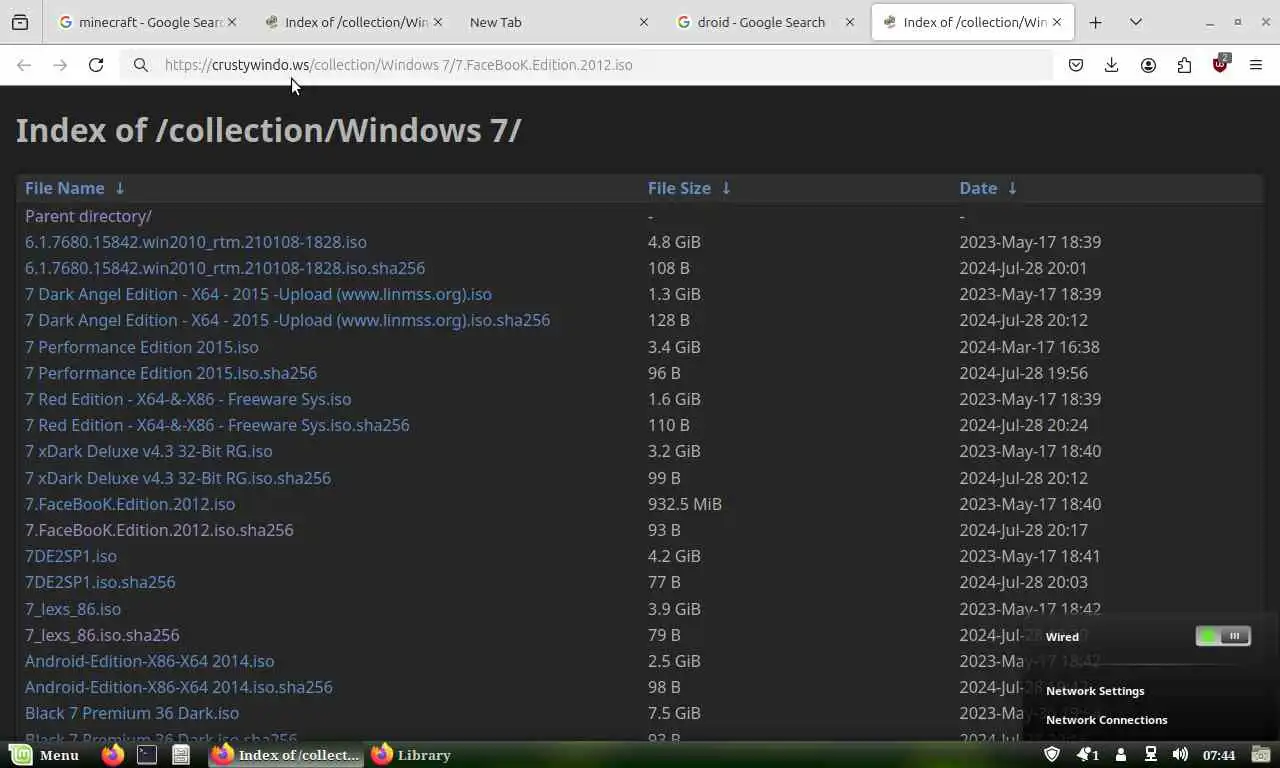
Task: Open Firefox View recent browsing icon
Action: point(20,22)
